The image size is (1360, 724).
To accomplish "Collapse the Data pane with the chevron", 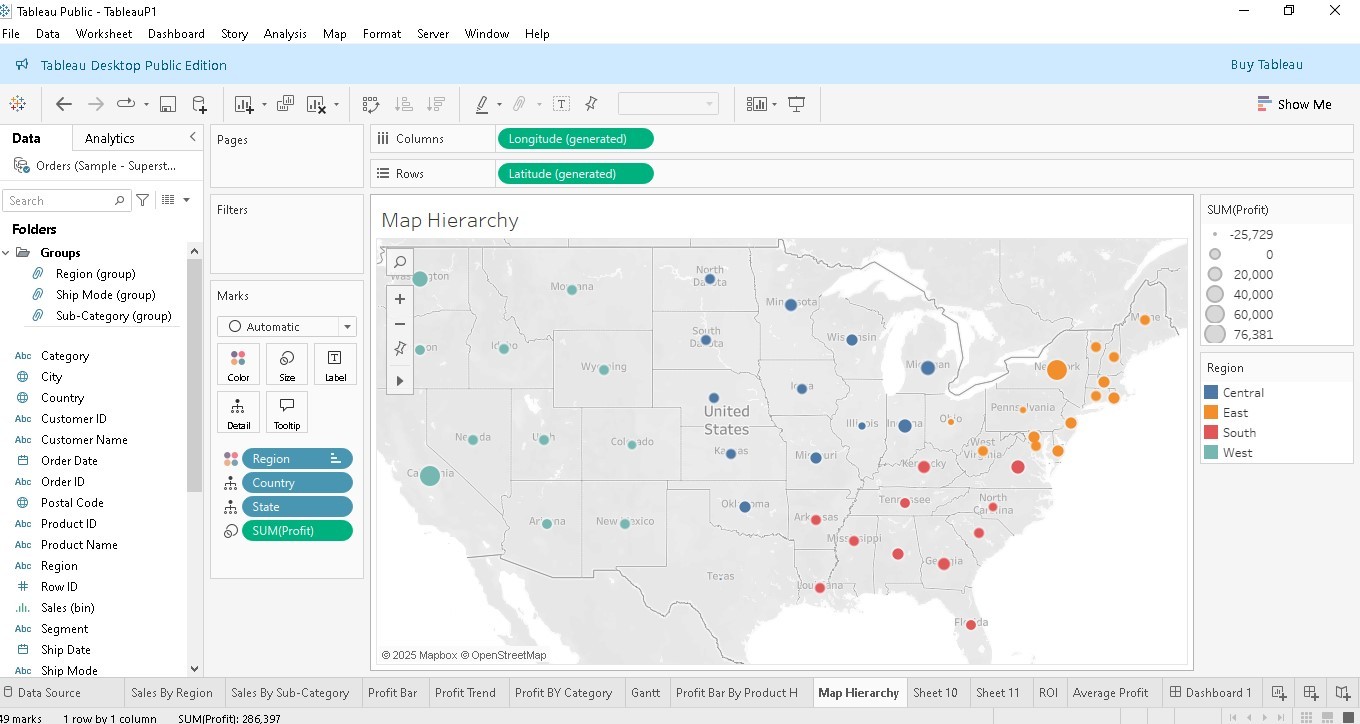I will coord(193,136).
